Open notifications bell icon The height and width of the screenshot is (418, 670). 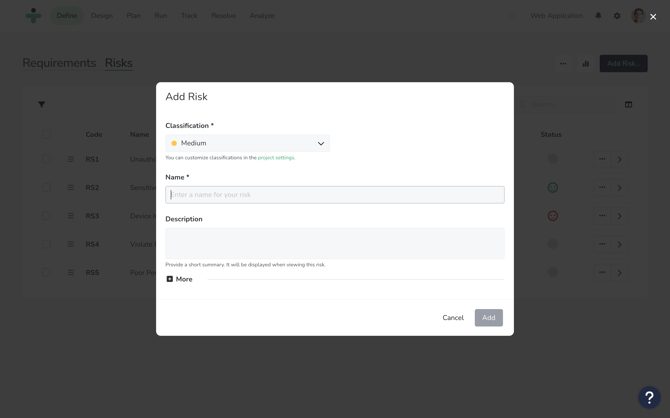pos(599,16)
